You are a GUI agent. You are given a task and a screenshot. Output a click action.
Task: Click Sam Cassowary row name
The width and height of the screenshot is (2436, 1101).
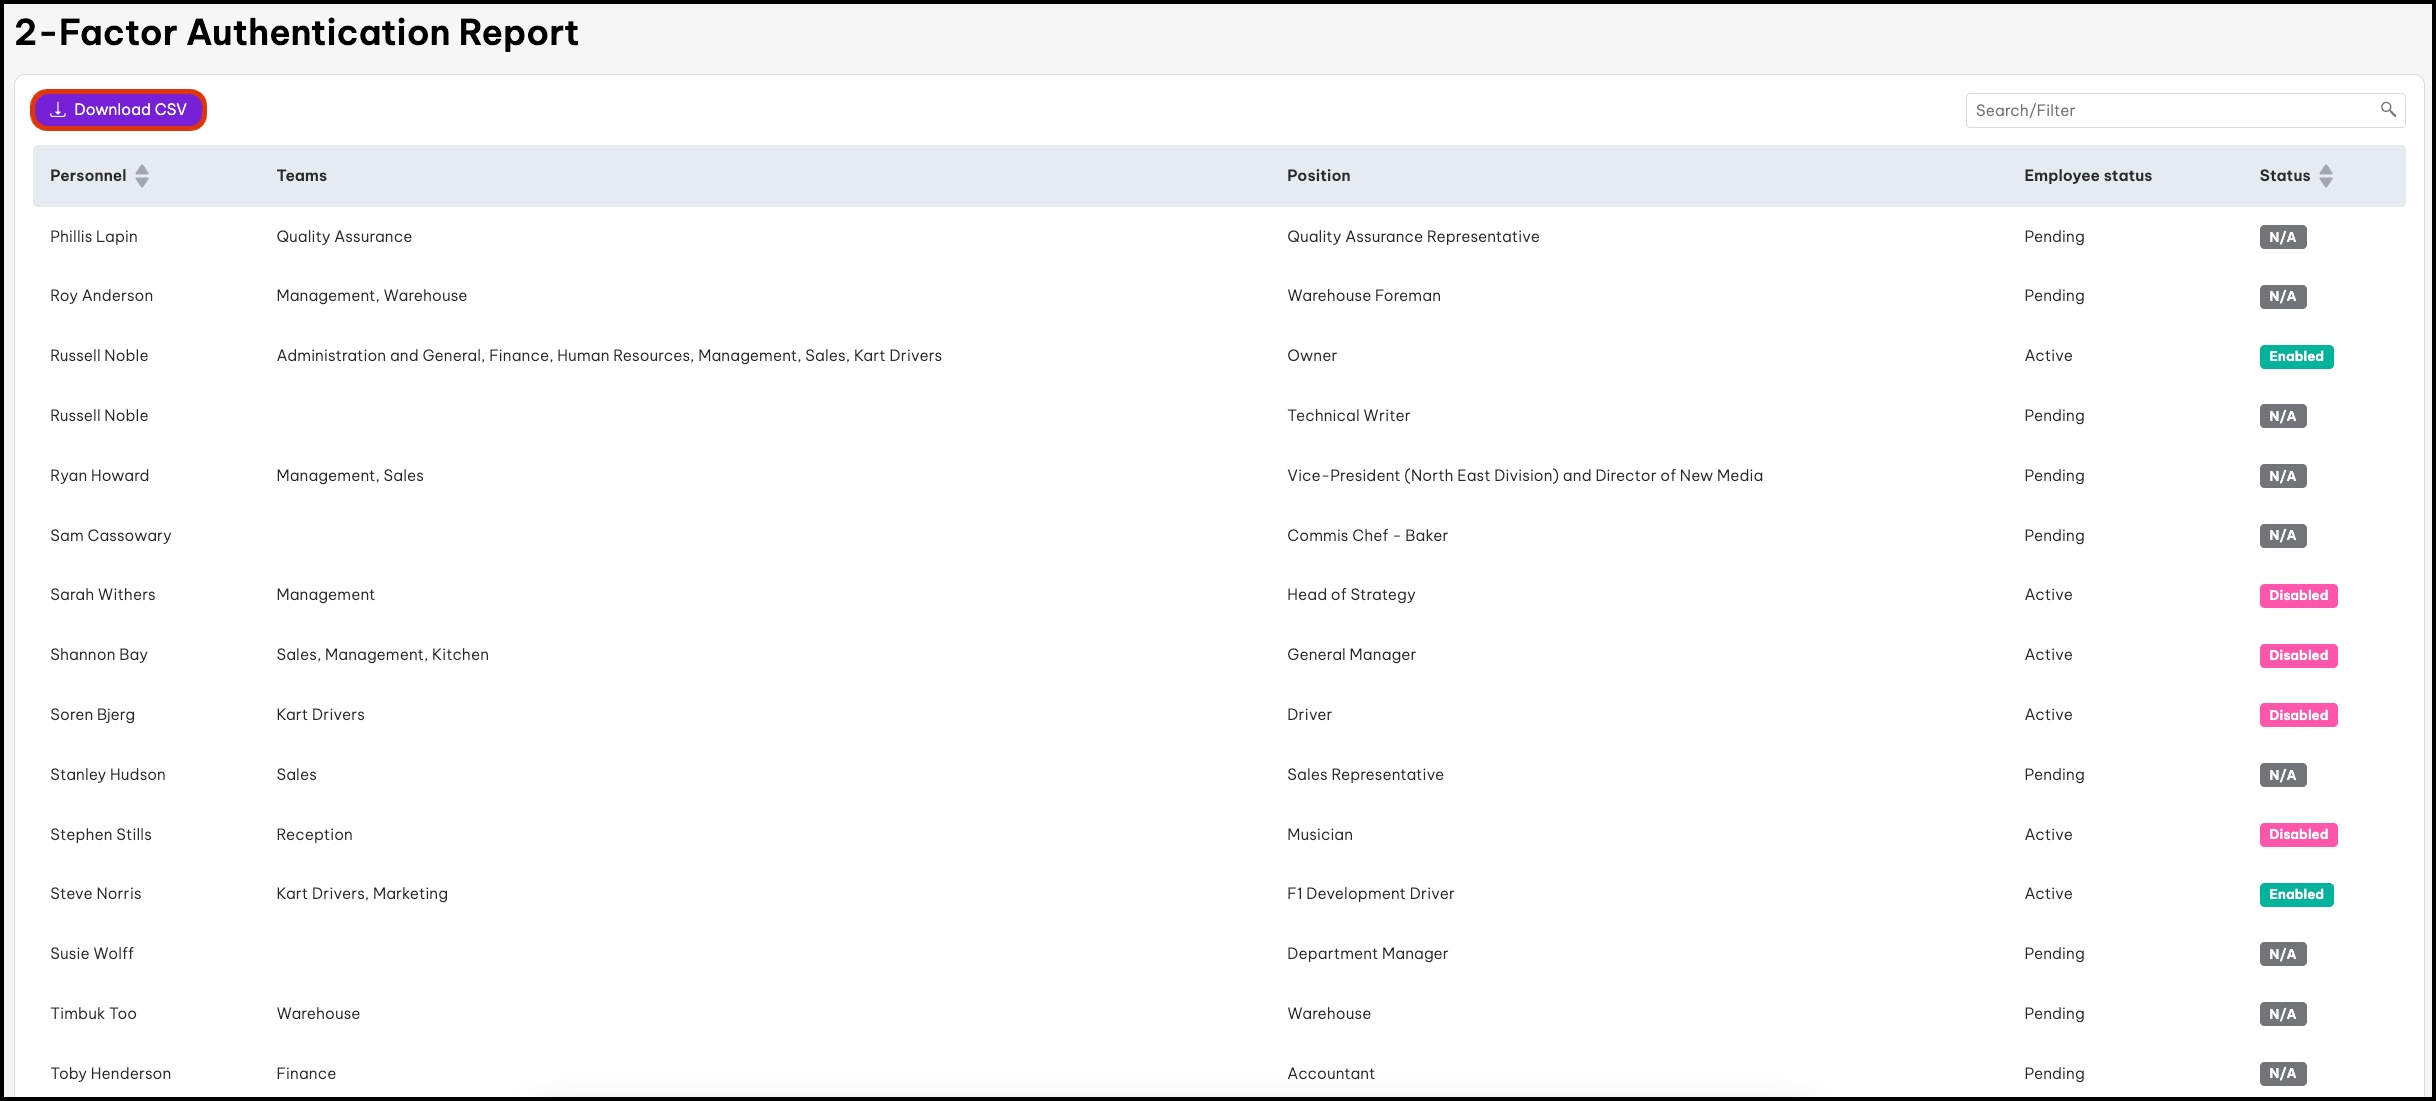[x=110, y=536]
